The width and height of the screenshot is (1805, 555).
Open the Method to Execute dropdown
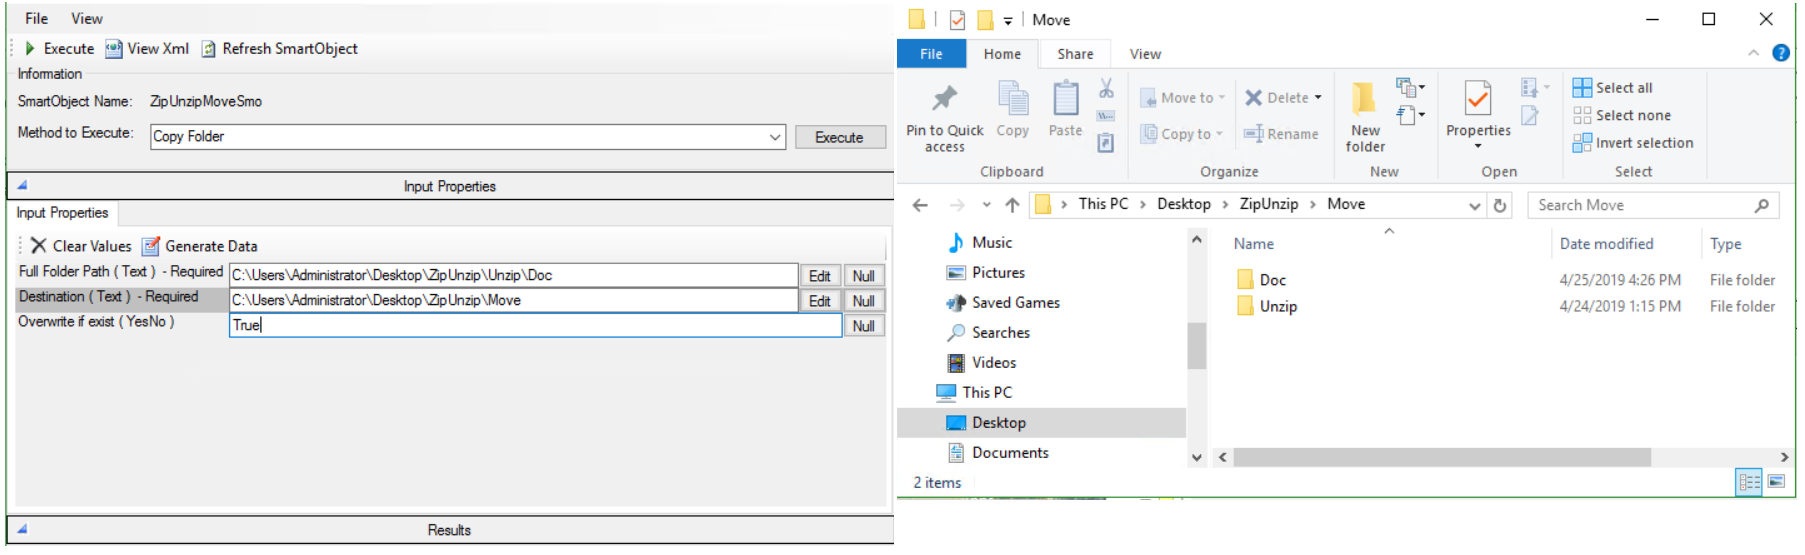(x=775, y=137)
